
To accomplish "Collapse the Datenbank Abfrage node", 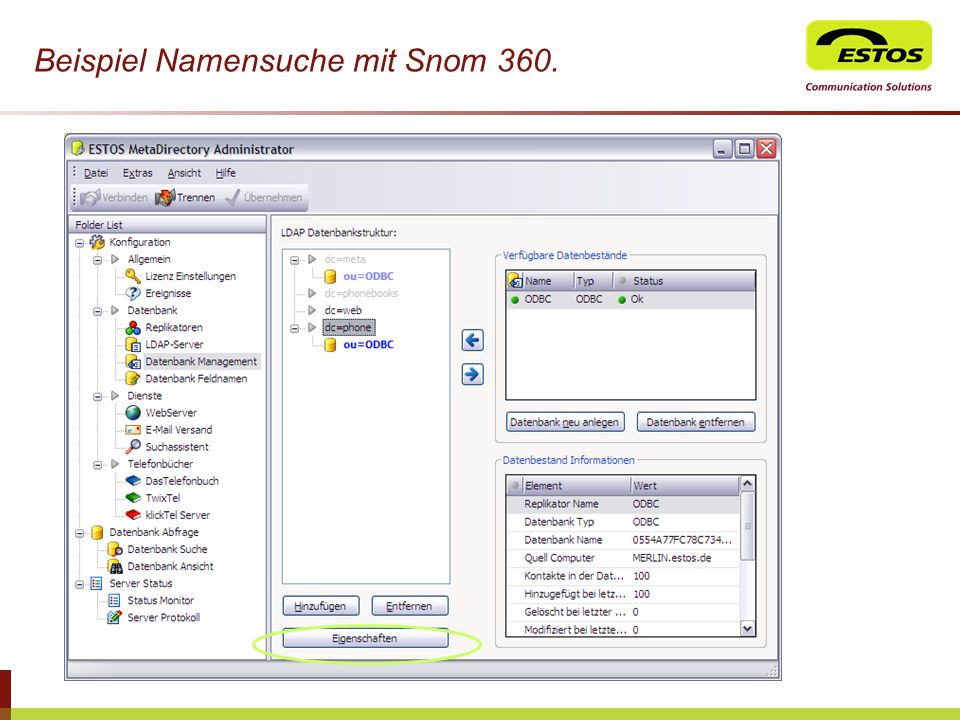I will [80, 533].
